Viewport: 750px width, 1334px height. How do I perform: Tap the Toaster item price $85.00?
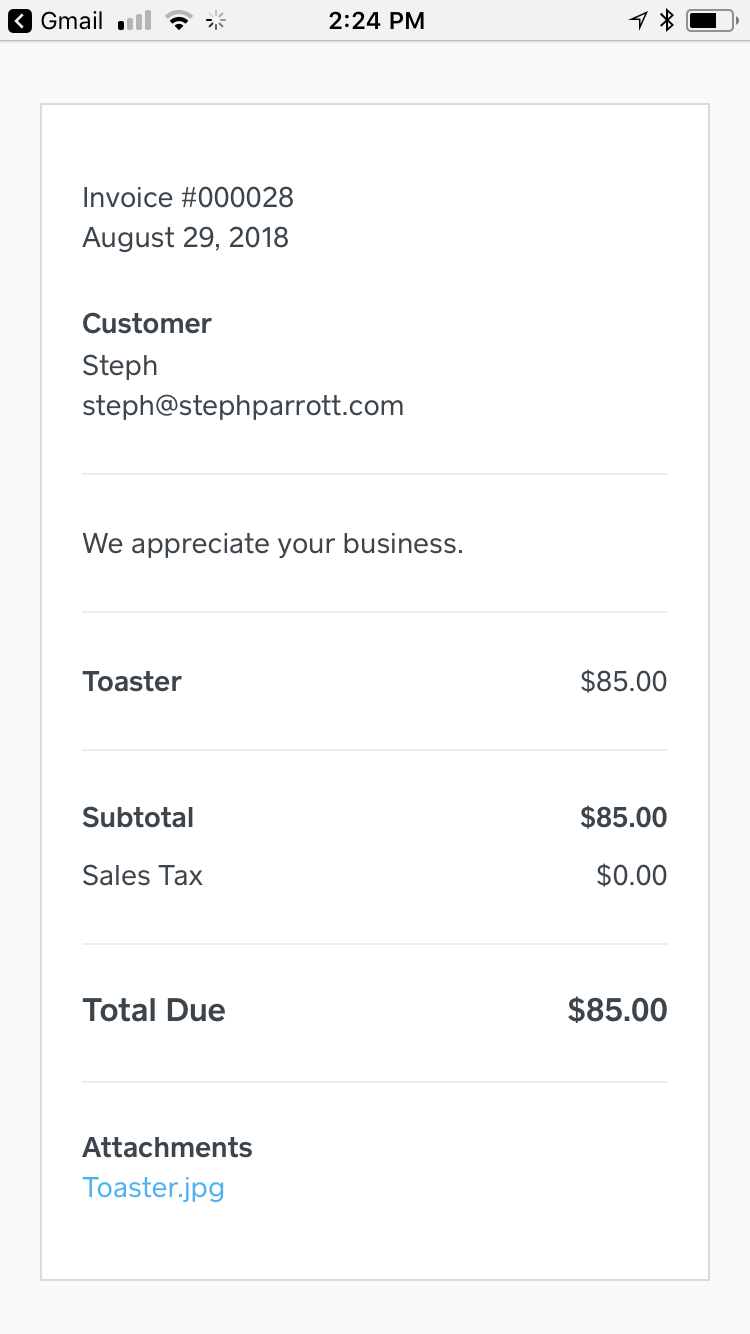624,682
